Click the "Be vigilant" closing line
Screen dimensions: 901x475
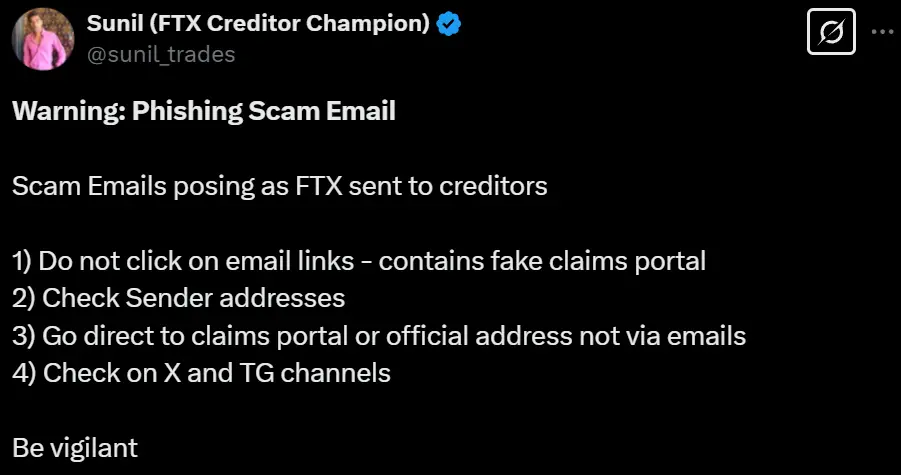coord(74,447)
